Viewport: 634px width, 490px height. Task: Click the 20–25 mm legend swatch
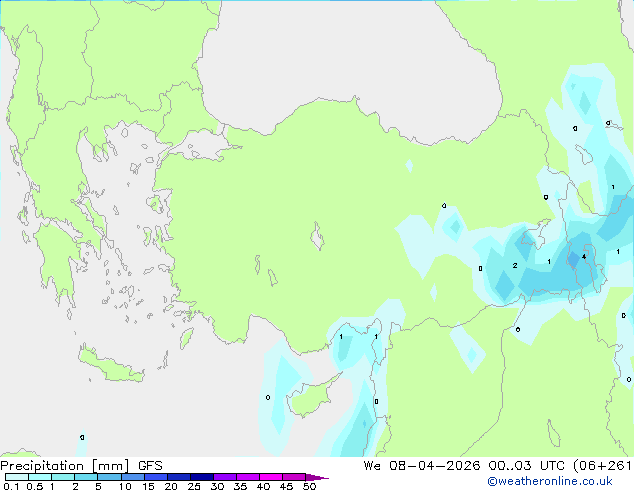coord(179,477)
